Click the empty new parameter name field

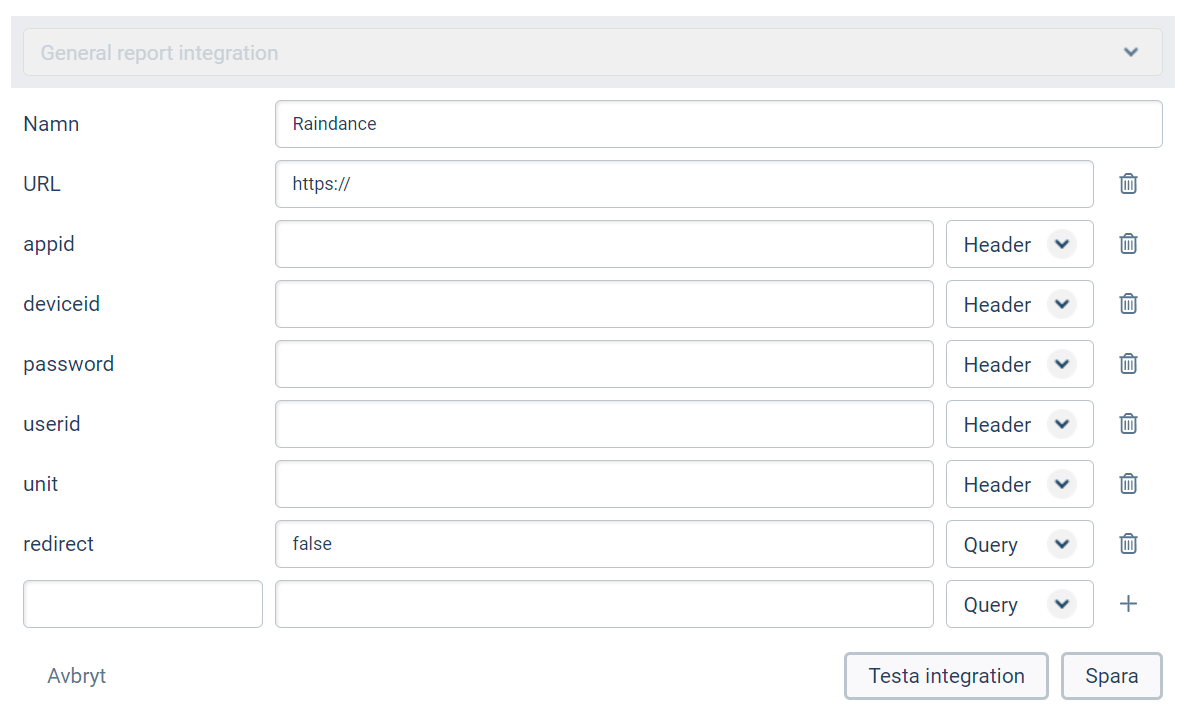click(x=143, y=604)
